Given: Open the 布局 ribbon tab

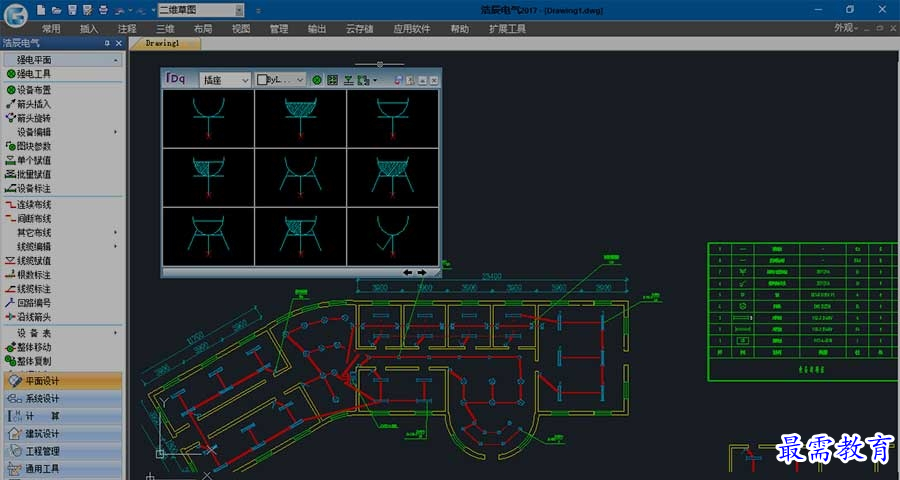Looking at the screenshot, I should tap(203, 29).
